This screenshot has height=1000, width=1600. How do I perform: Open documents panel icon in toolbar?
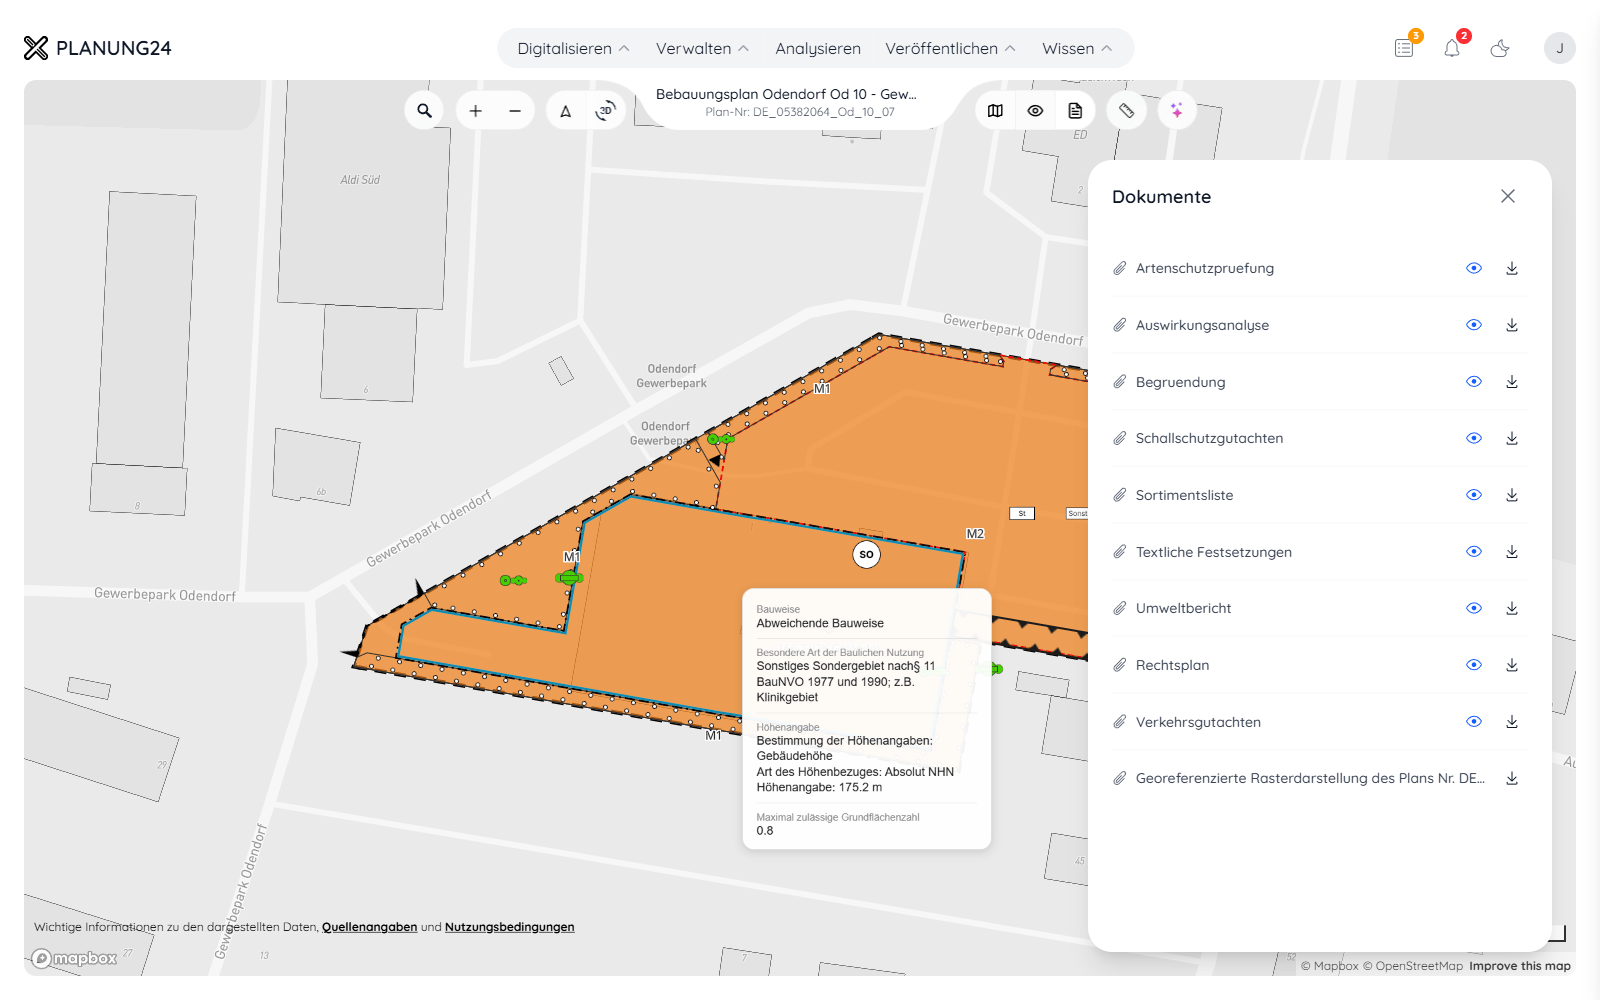[x=1075, y=111]
